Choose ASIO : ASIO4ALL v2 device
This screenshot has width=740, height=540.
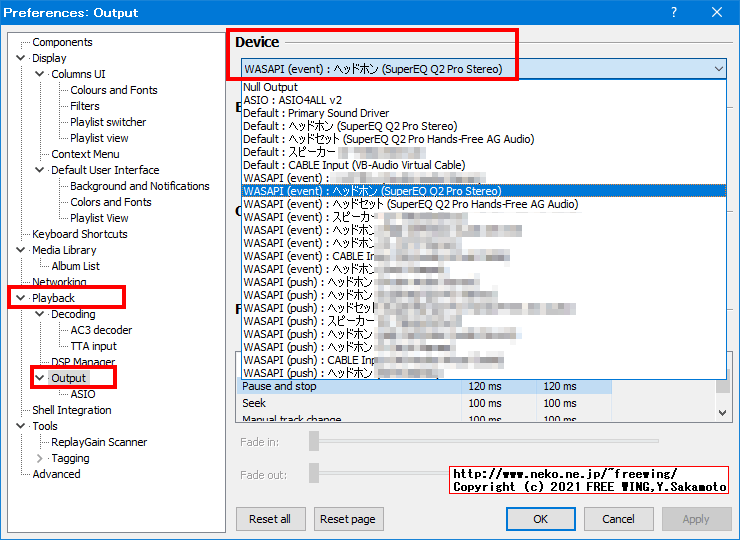[292, 100]
